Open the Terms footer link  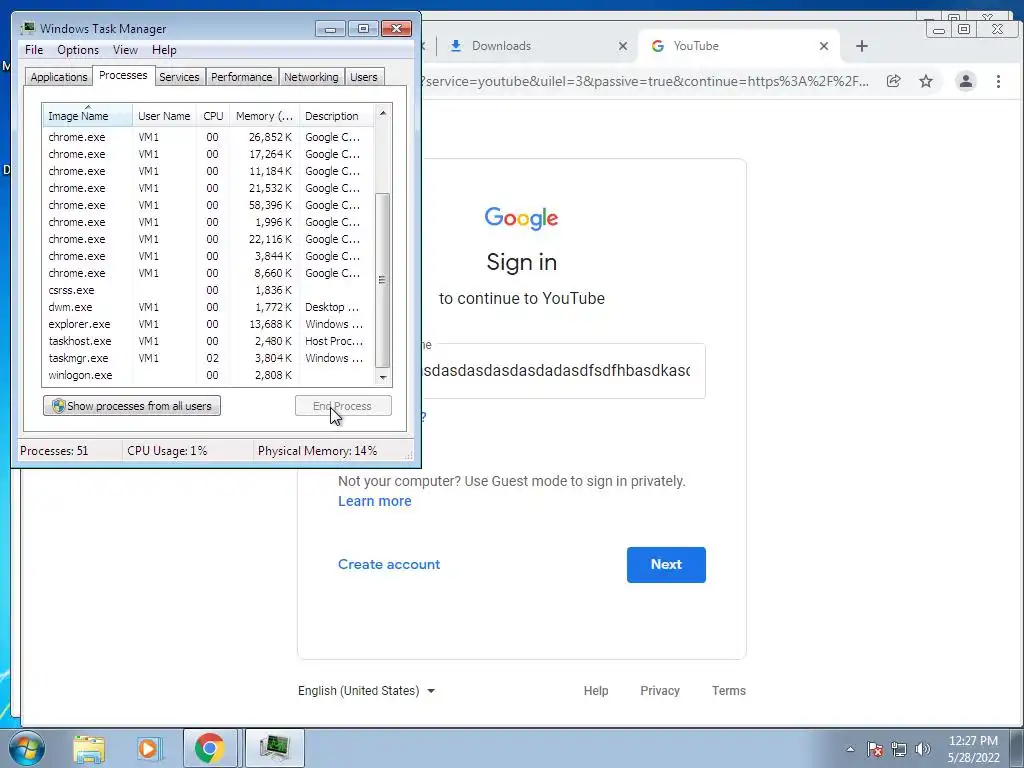[729, 691]
